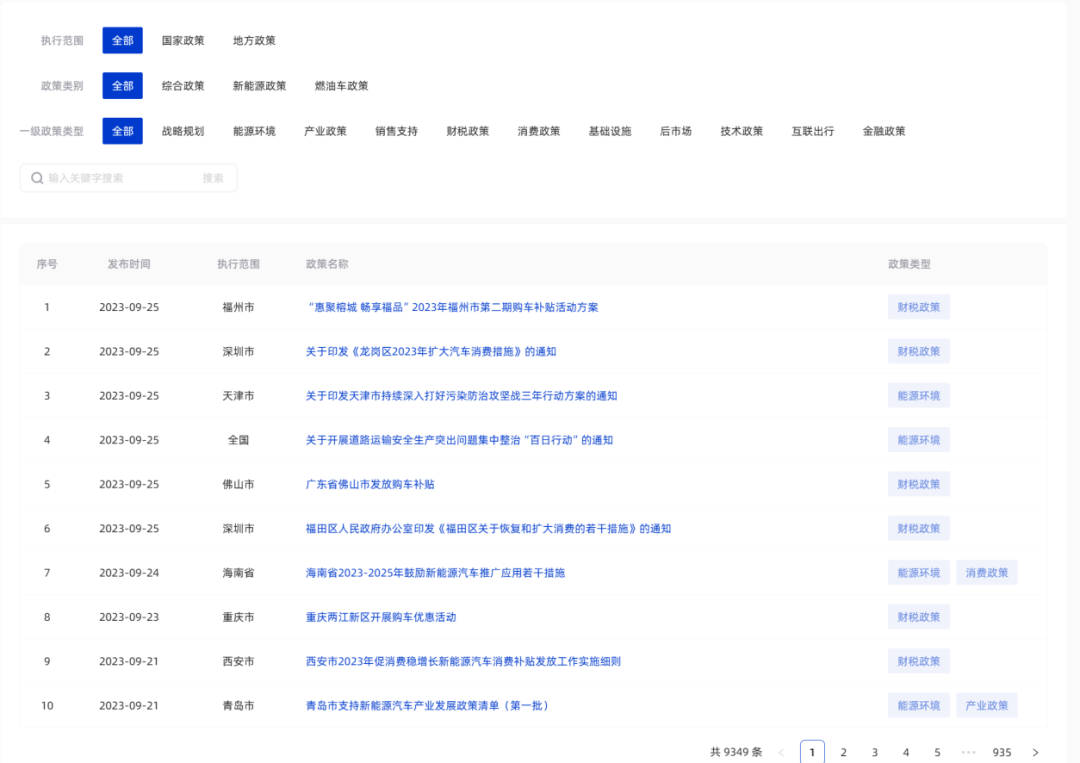Select 国家政策 under 执行范围
Screen dimensions: 1080x763
[x=183, y=41]
